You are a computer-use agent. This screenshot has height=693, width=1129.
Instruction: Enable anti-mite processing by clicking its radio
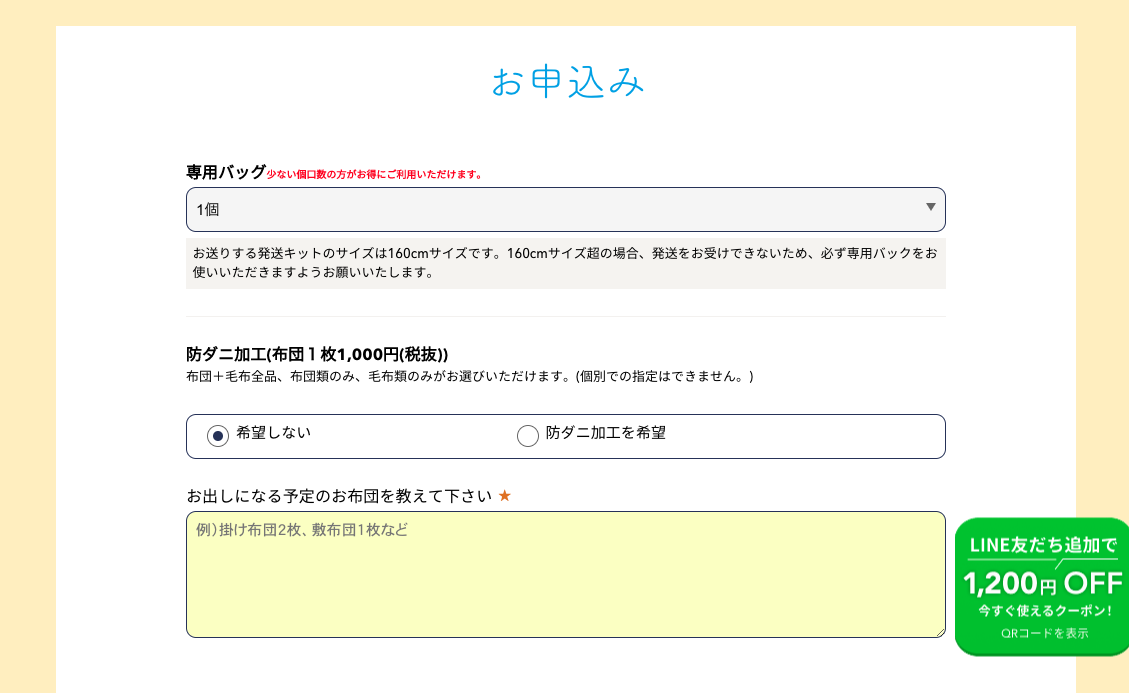(528, 435)
